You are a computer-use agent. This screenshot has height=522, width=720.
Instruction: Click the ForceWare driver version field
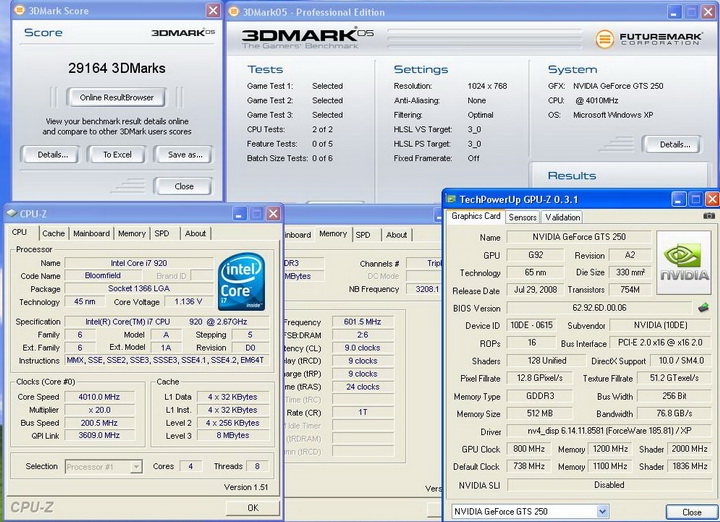tap(609, 431)
